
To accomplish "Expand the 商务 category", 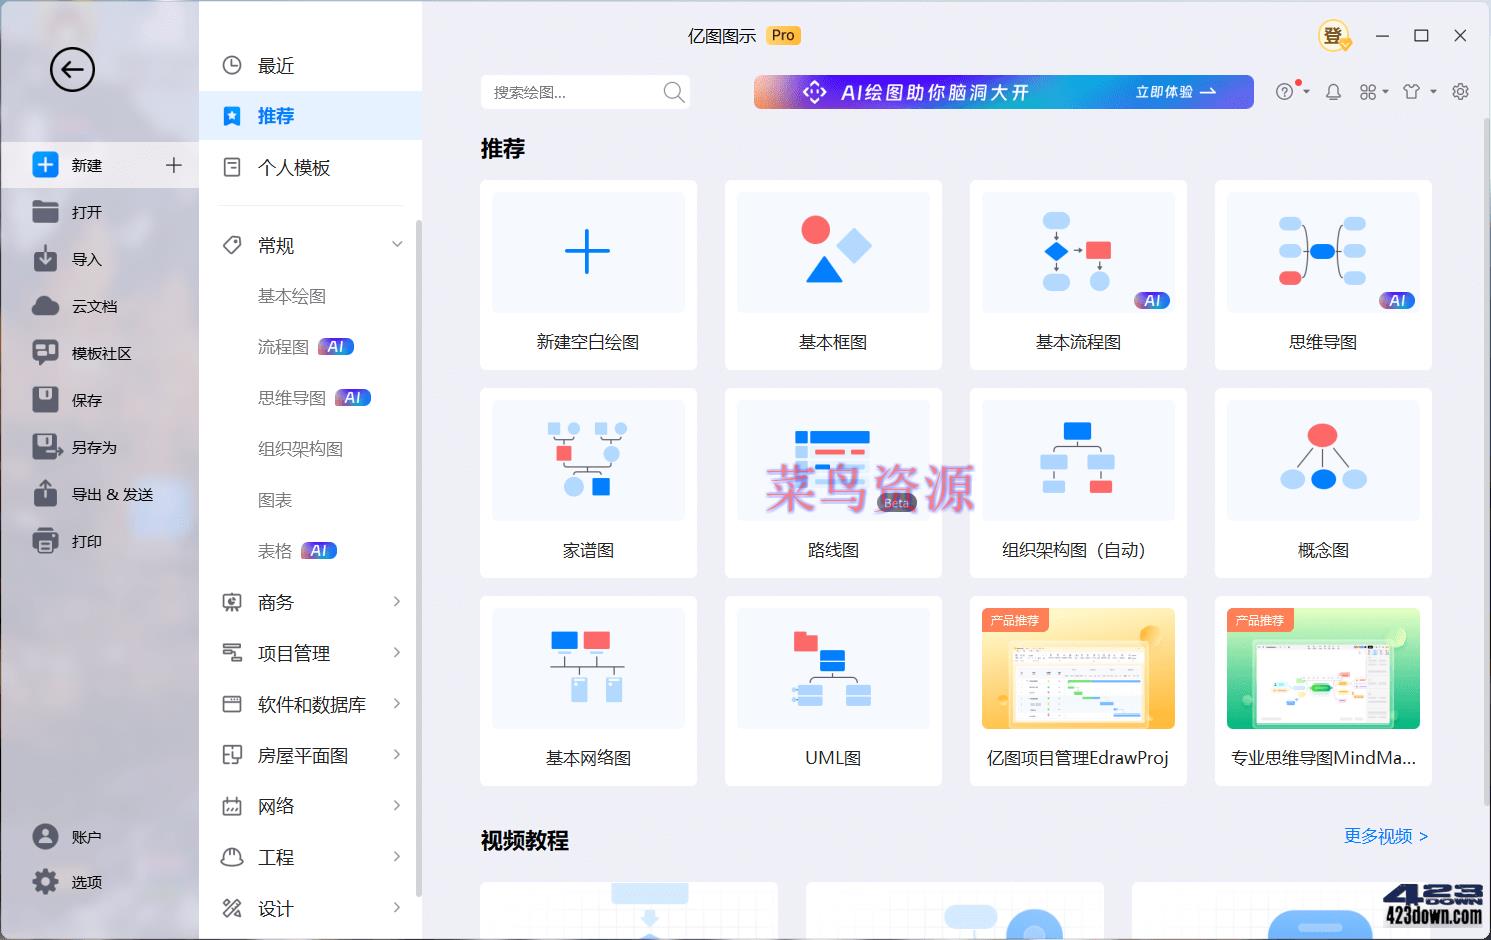I will [x=397, y=601].
